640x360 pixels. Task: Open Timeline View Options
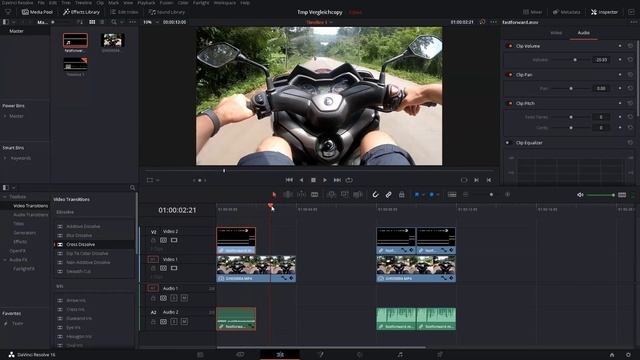click(452, 195)
